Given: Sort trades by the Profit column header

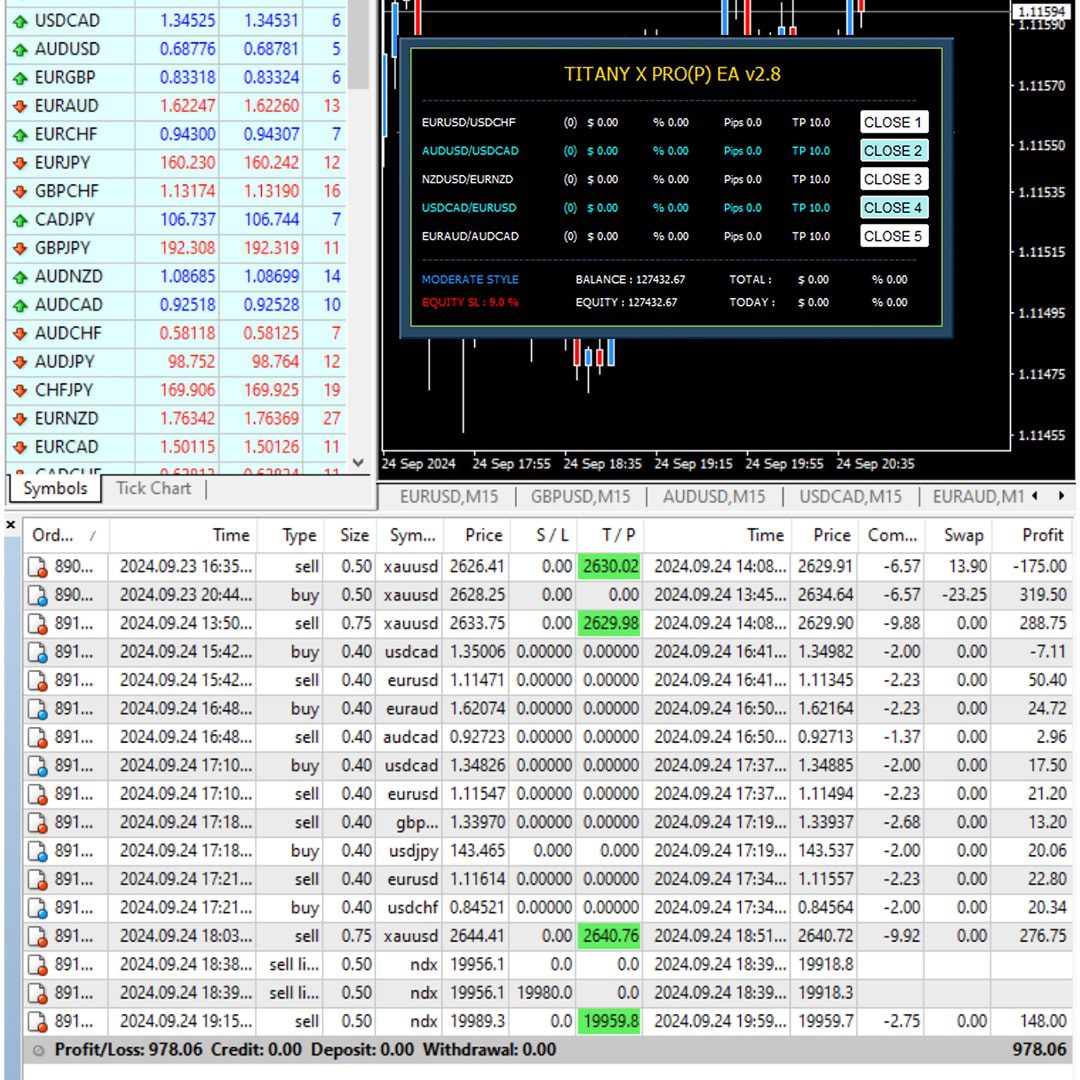Looking at the screenshot, I should click(x=1042, y=535).
